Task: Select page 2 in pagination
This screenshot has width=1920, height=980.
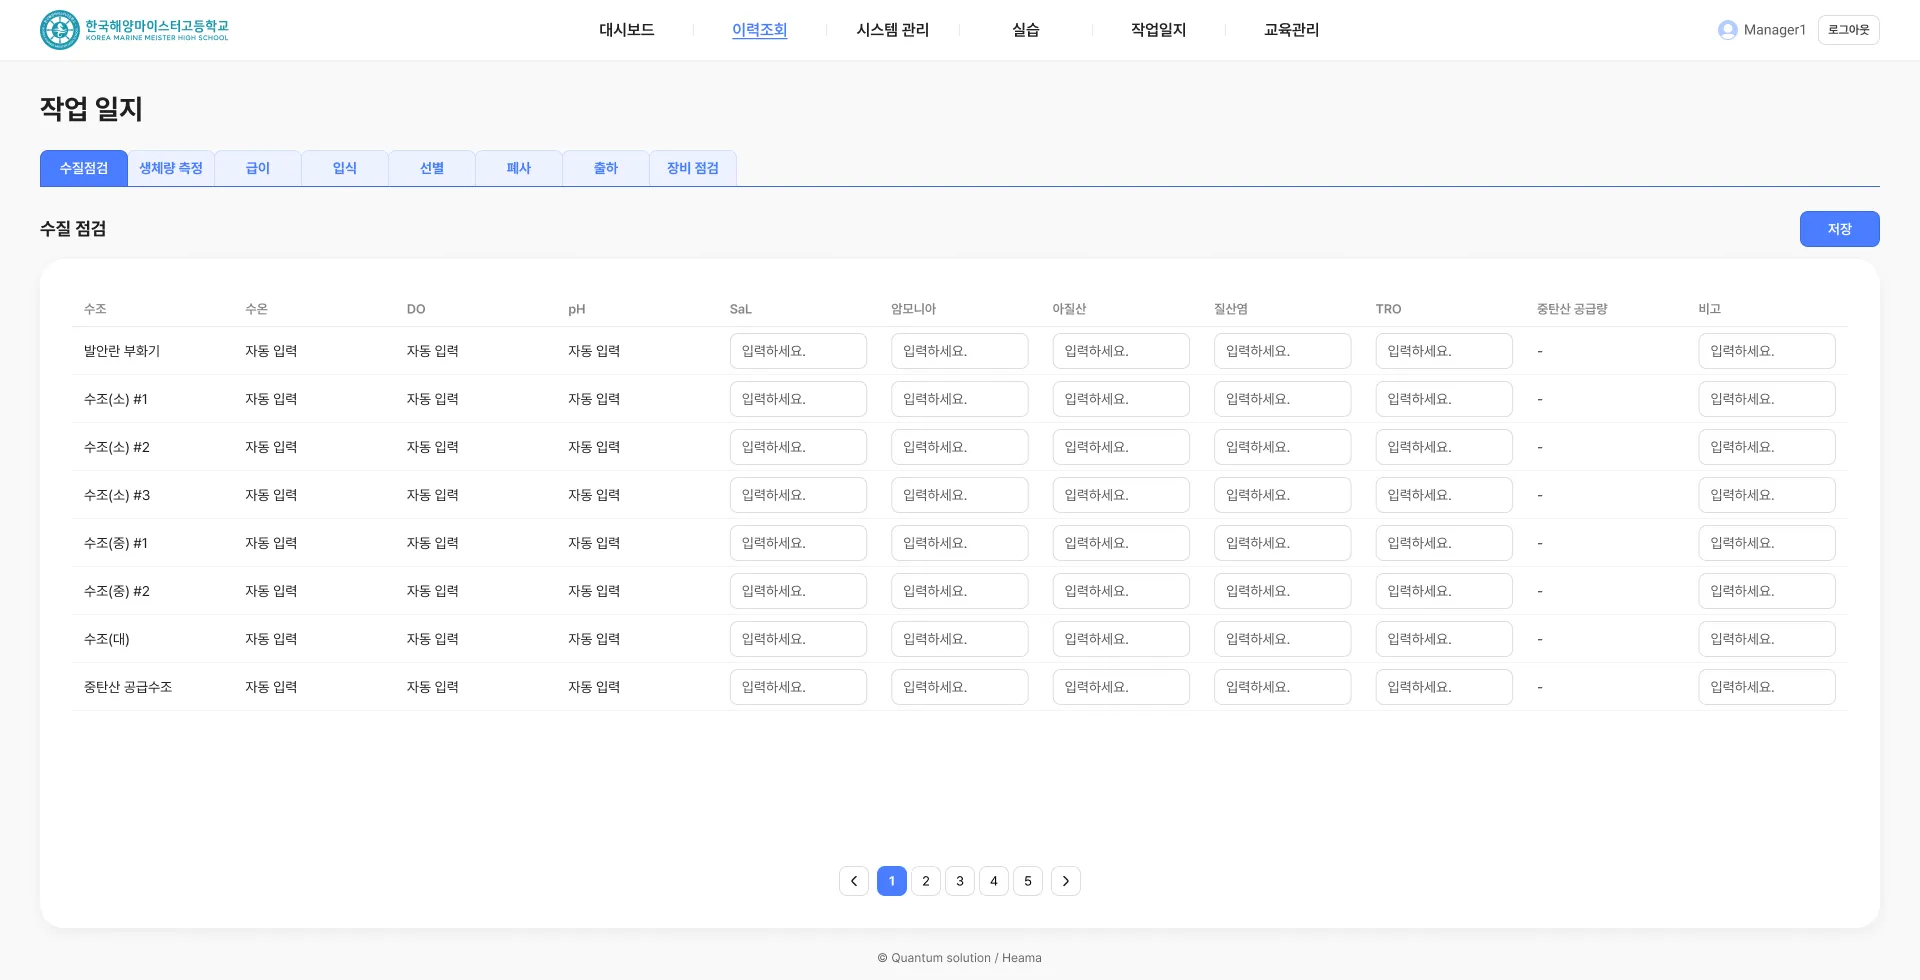Action: coord(926,881)
